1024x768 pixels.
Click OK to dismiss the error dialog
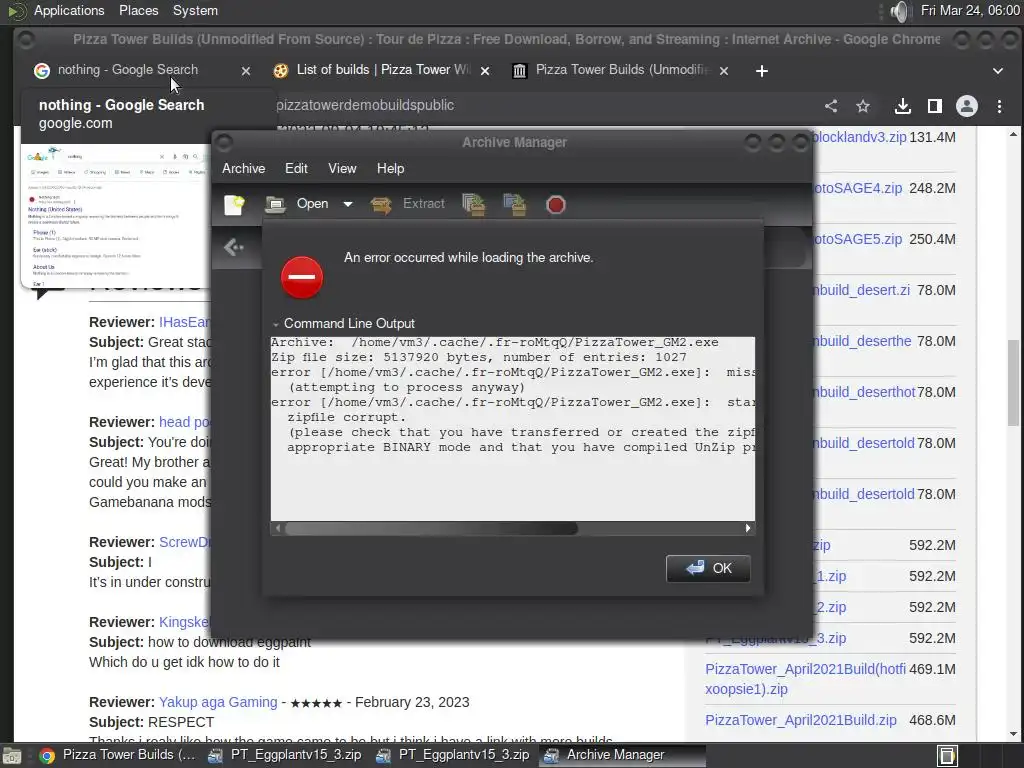pos(708,568)
